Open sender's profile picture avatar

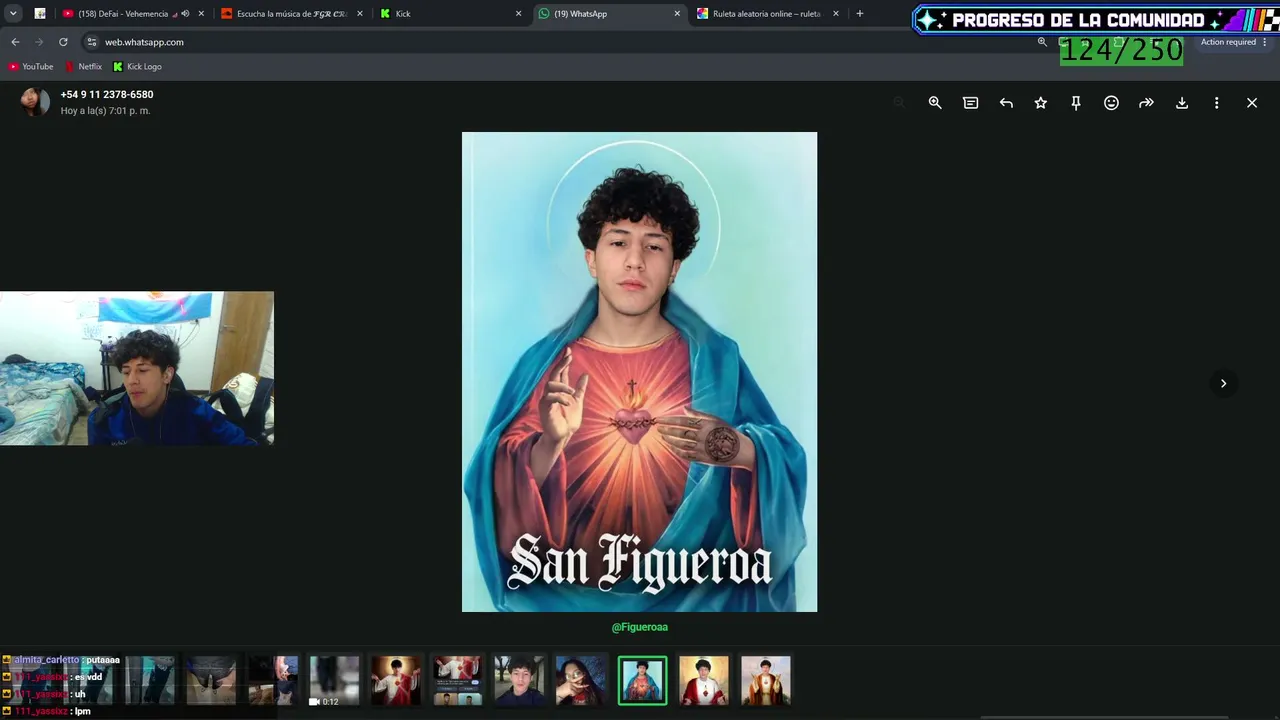tap(35, 102)
